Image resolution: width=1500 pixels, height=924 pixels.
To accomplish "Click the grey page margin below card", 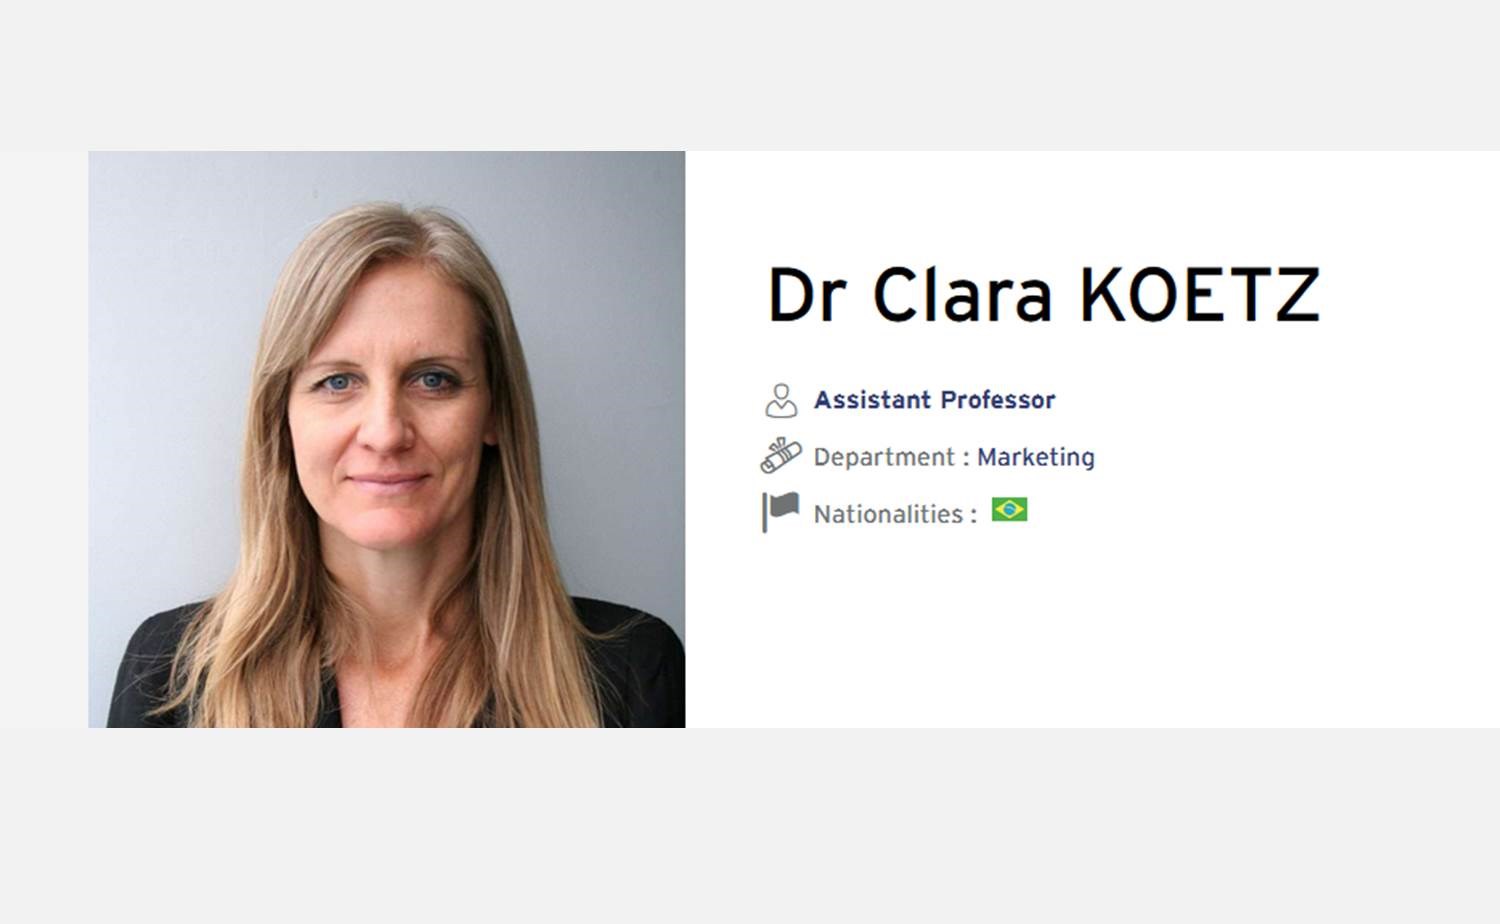I will click(750, 826).
